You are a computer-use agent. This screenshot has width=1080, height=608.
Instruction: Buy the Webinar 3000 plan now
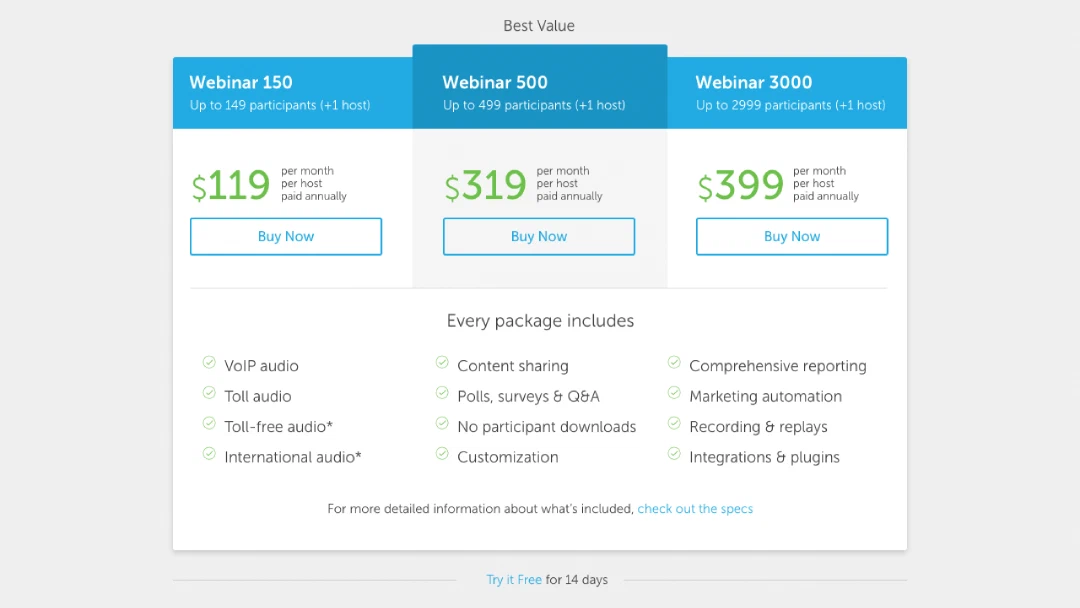pos(791,236)
